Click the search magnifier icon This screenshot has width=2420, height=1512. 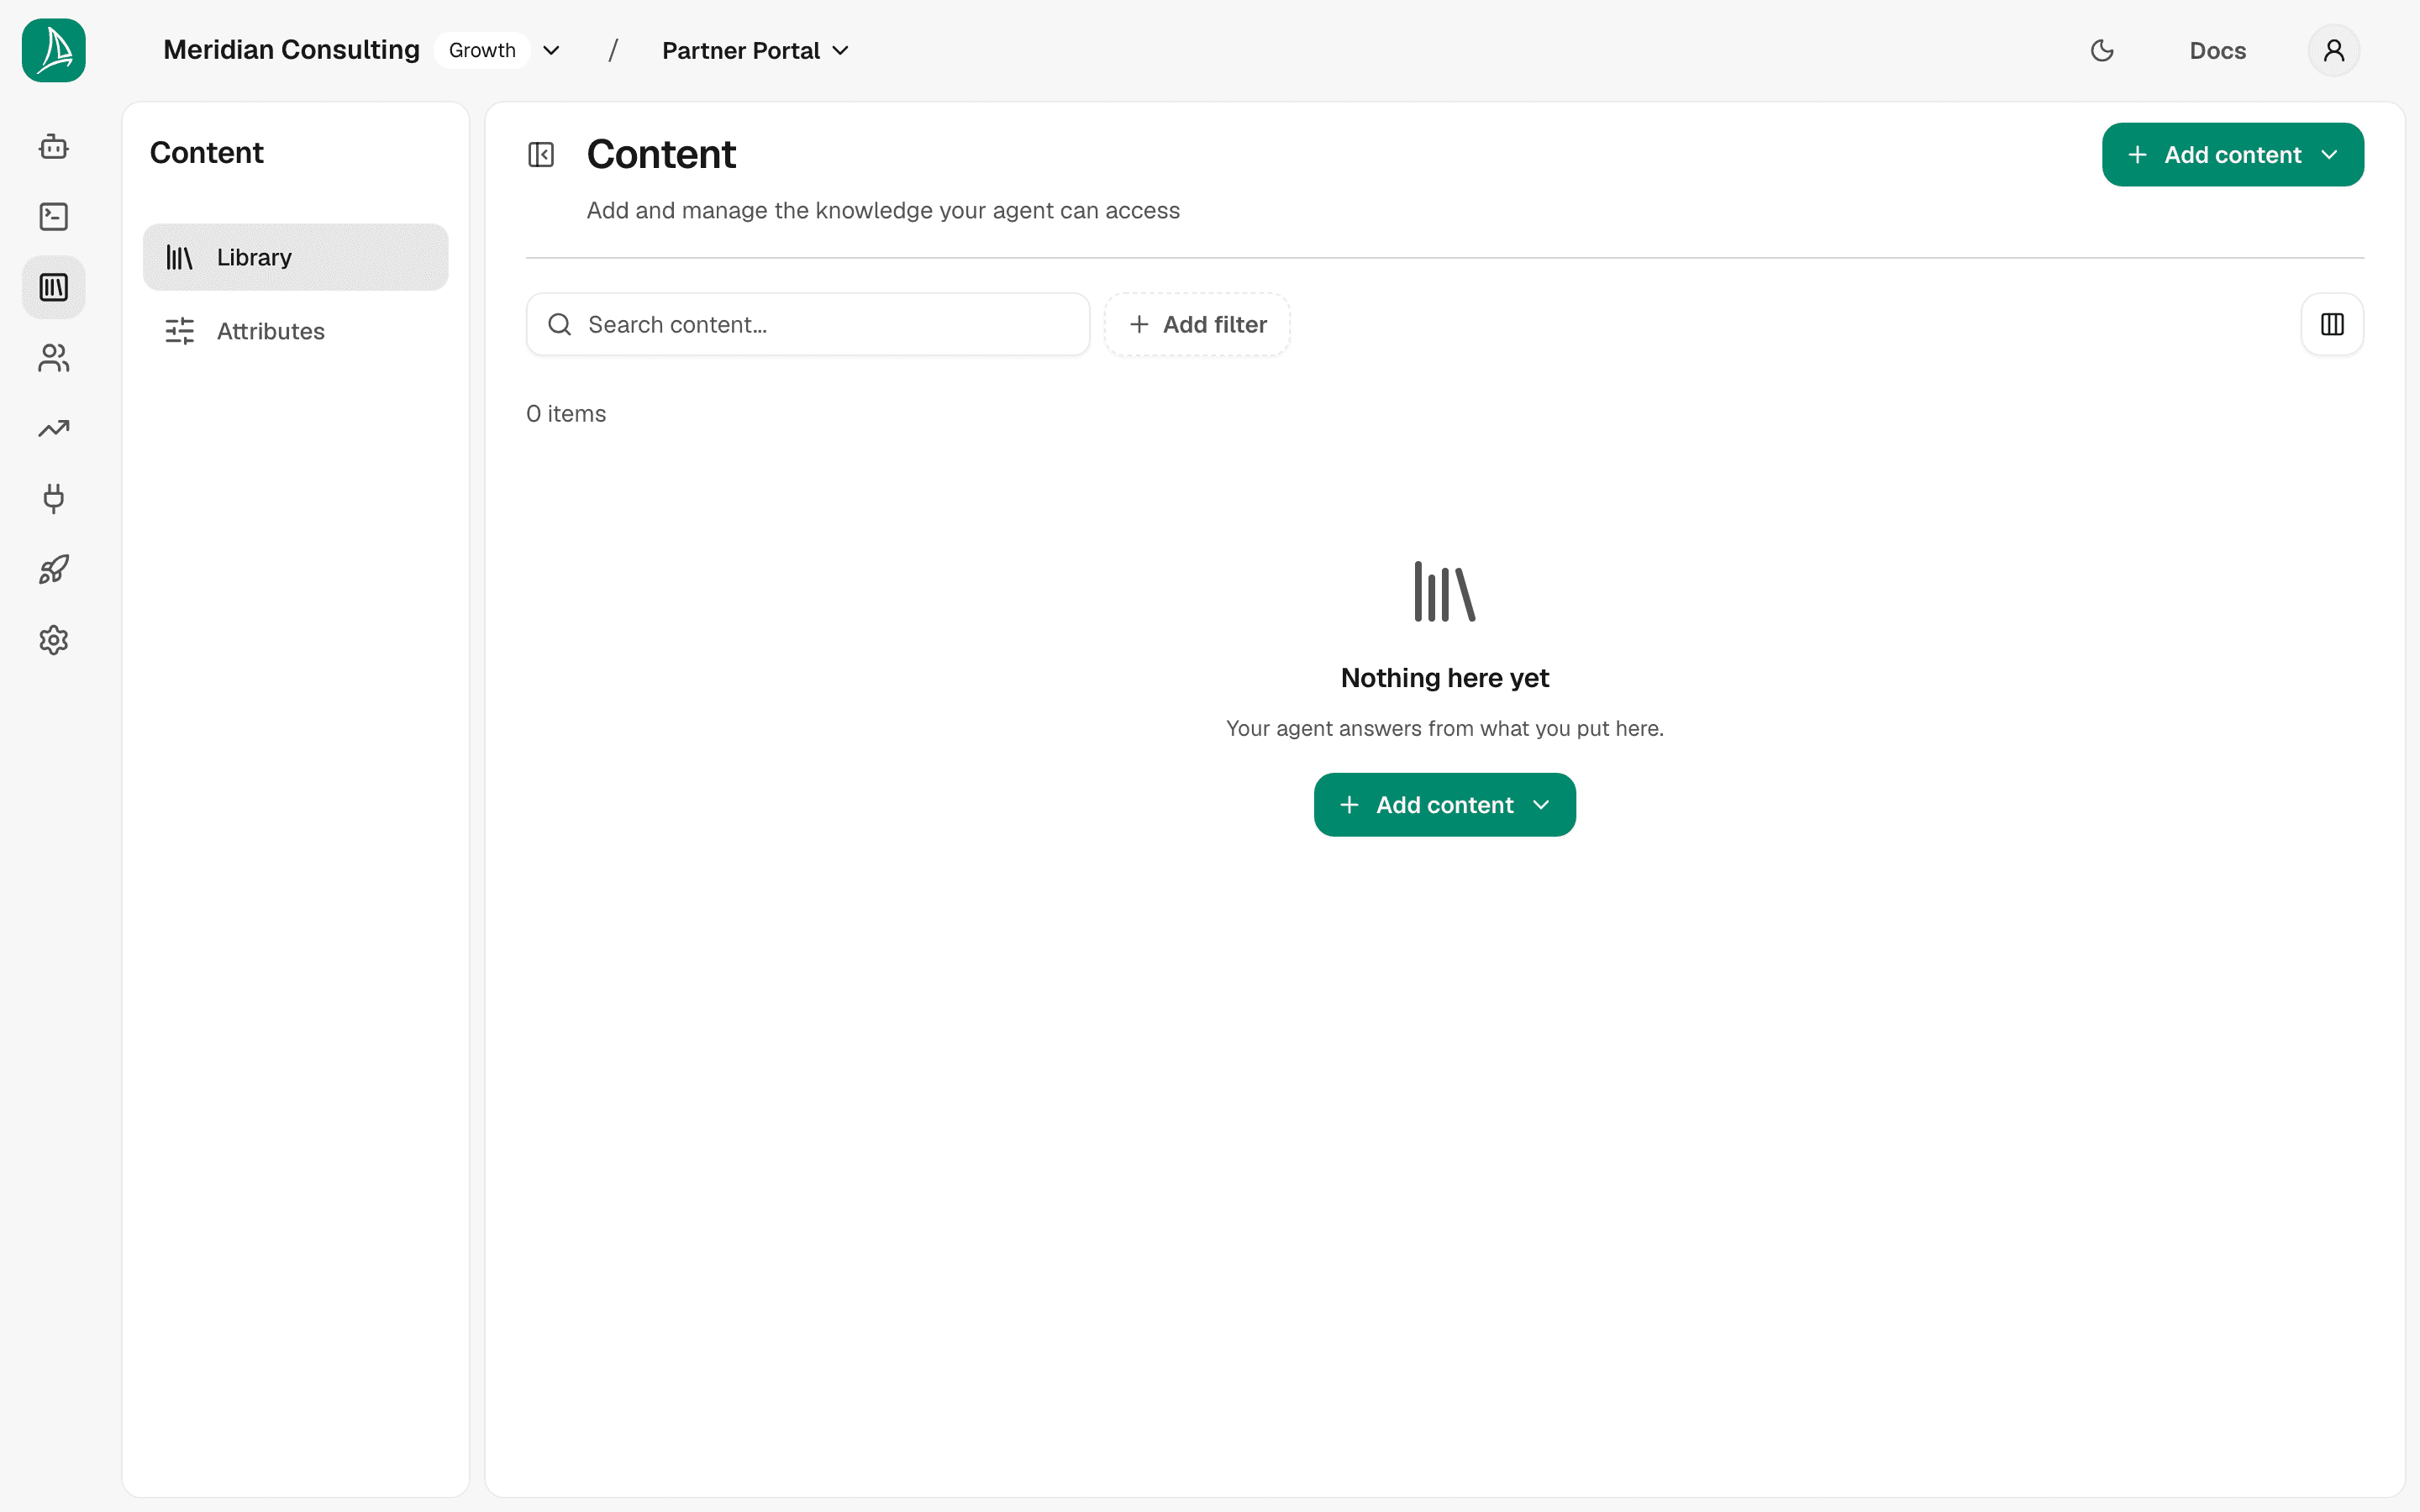point(560,324)
